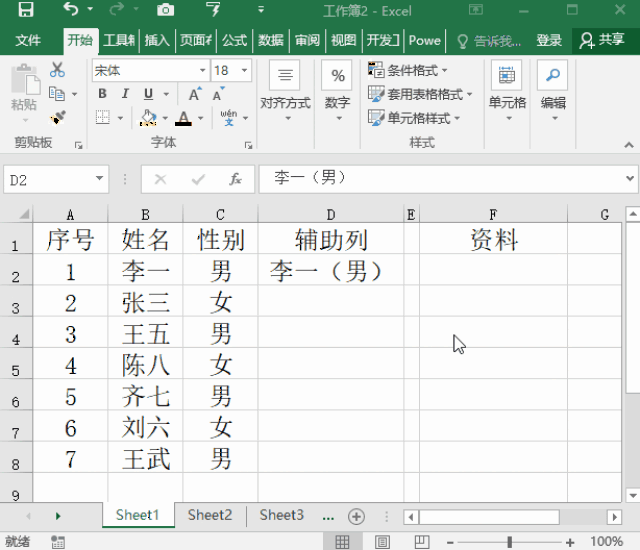The height and width of the screenshot is (550, 640).
Task: Open the 条件格式 conditional formatting menu
Action: (x=409, y=71)
